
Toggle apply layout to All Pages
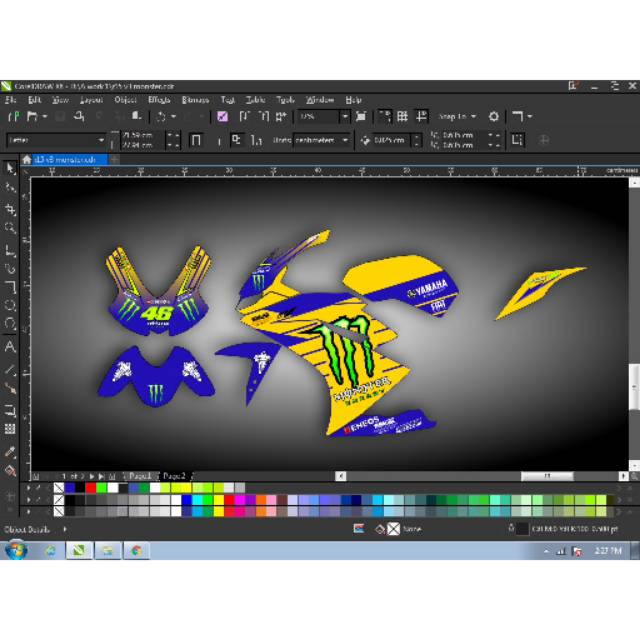(236, 140)
